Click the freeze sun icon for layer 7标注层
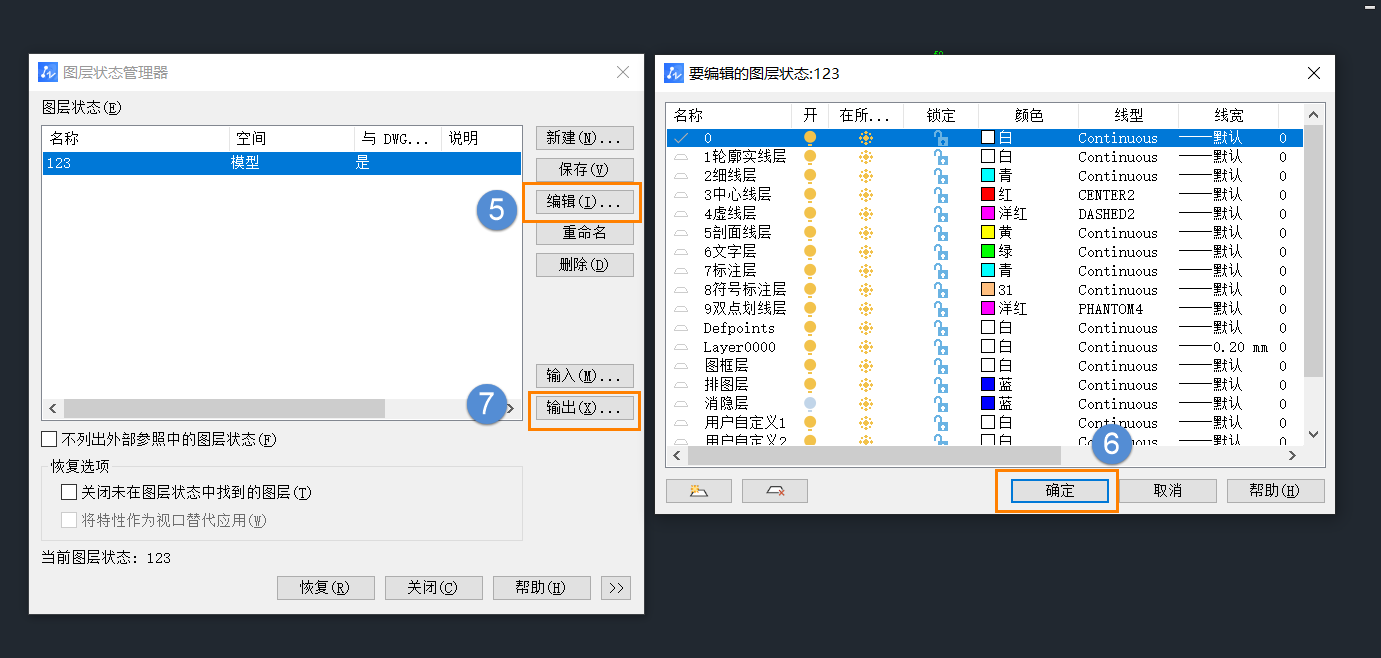The height and width of the screenshot is (658, 1381). click(x=866, y=271)
